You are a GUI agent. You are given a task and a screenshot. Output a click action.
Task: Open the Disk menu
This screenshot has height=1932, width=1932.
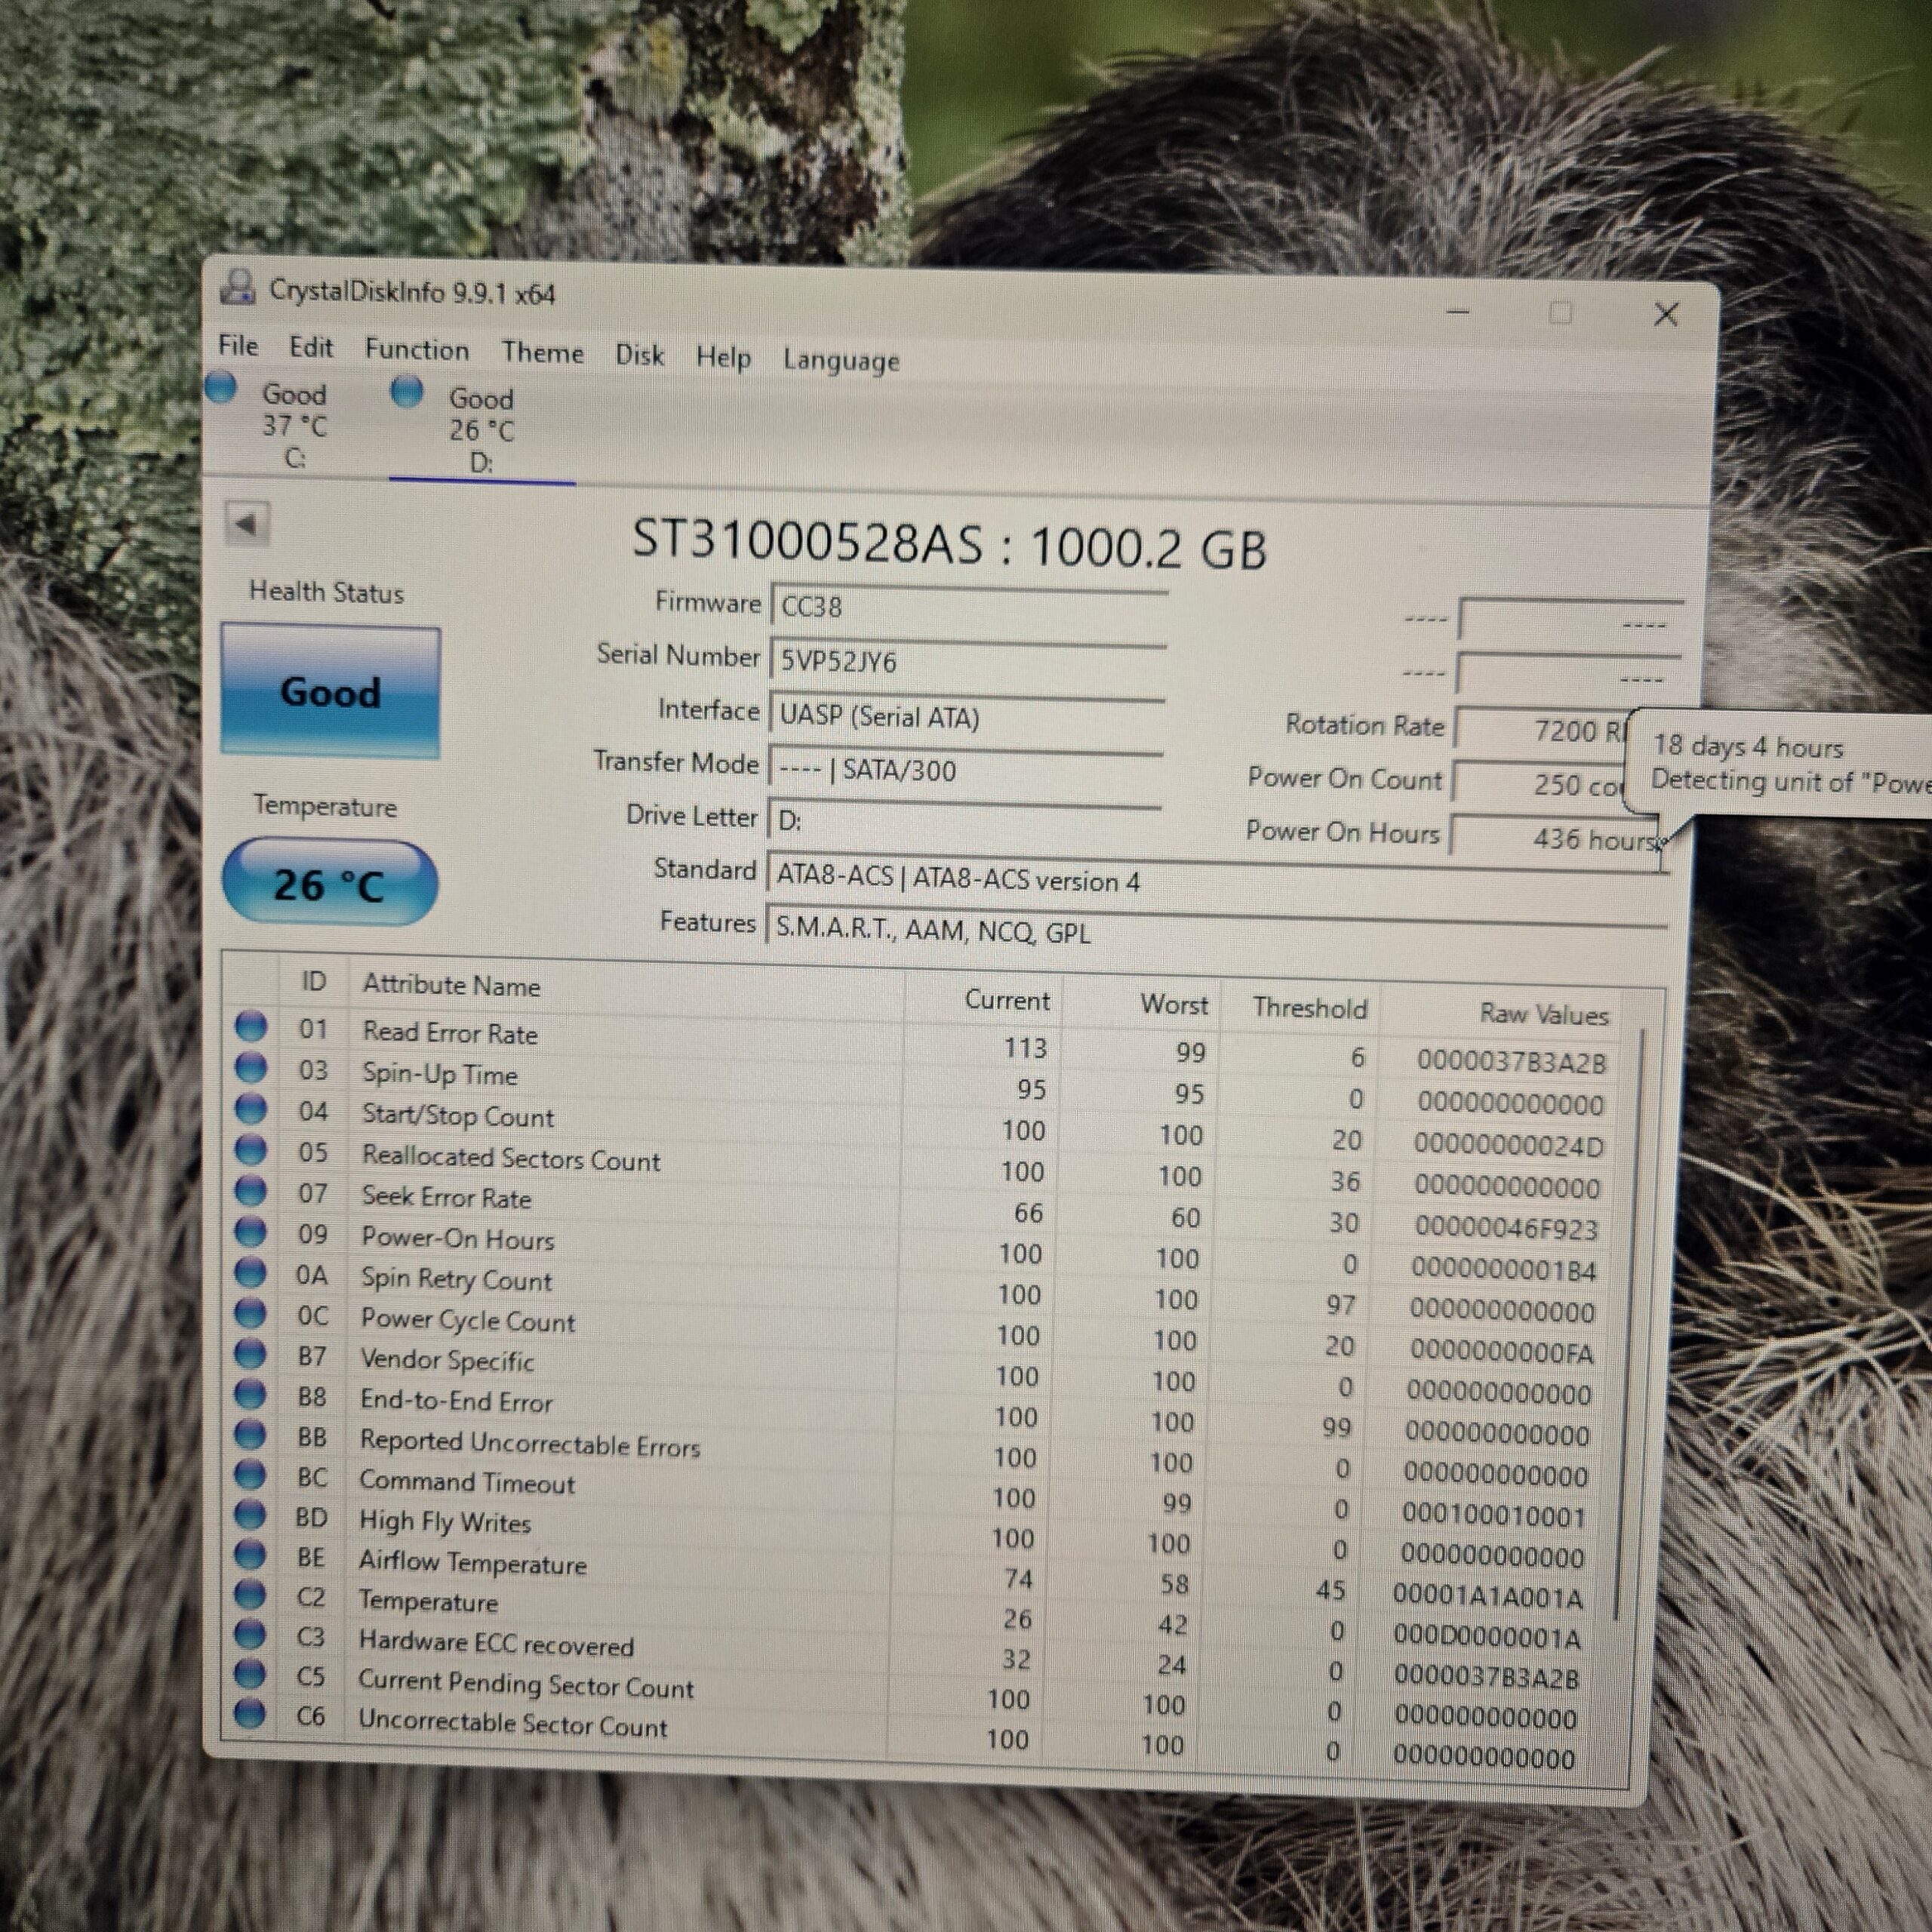point(639,356)
